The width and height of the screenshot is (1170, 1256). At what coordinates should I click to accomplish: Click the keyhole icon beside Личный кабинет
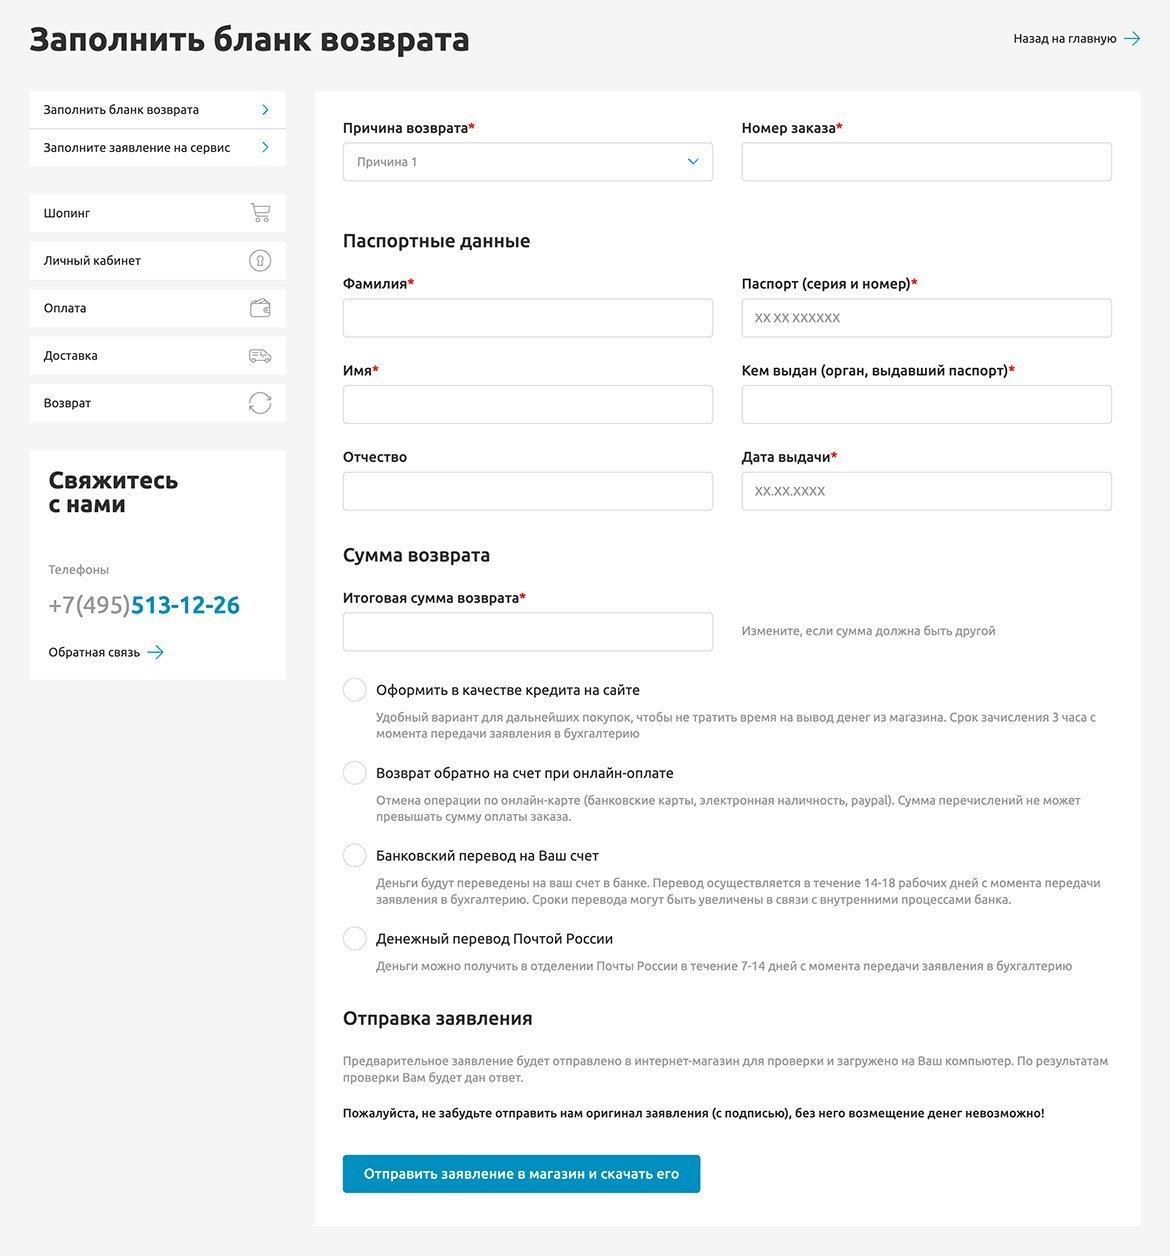tap(260, 261)
